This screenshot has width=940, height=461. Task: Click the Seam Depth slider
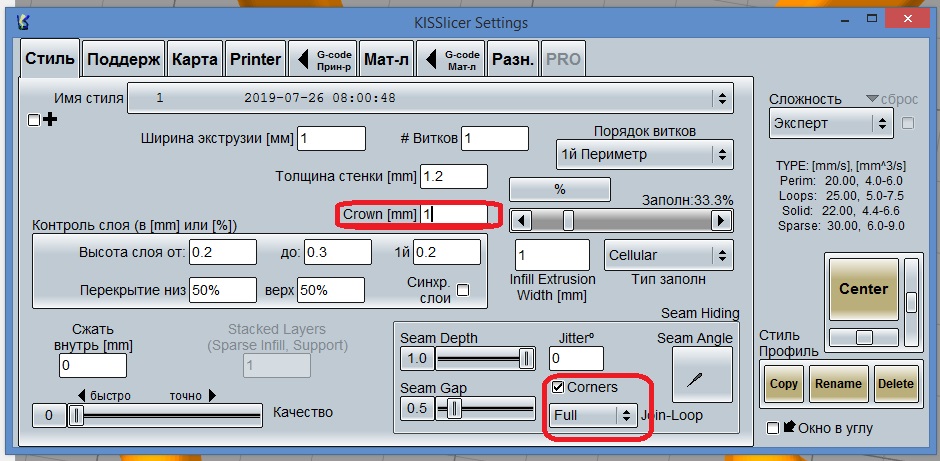[x=485, y=358]
